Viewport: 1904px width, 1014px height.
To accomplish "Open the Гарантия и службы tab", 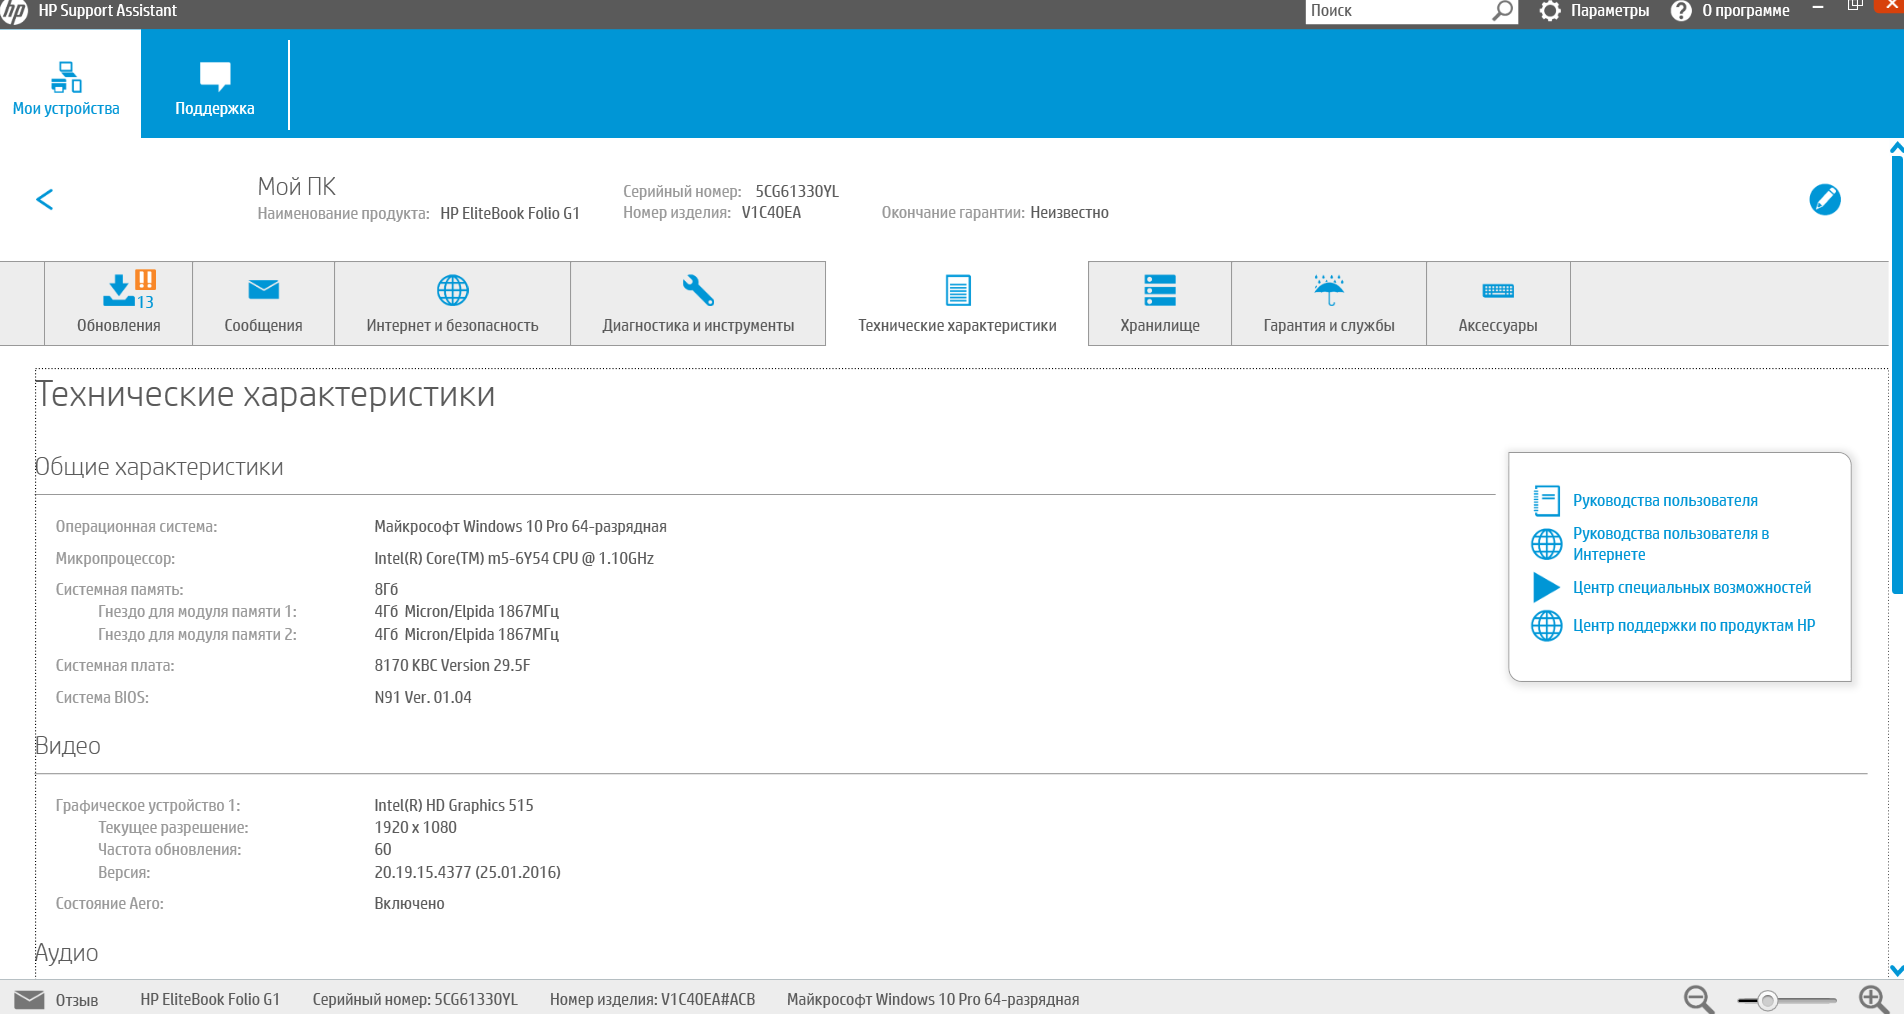I will [x=1328, y=304].
